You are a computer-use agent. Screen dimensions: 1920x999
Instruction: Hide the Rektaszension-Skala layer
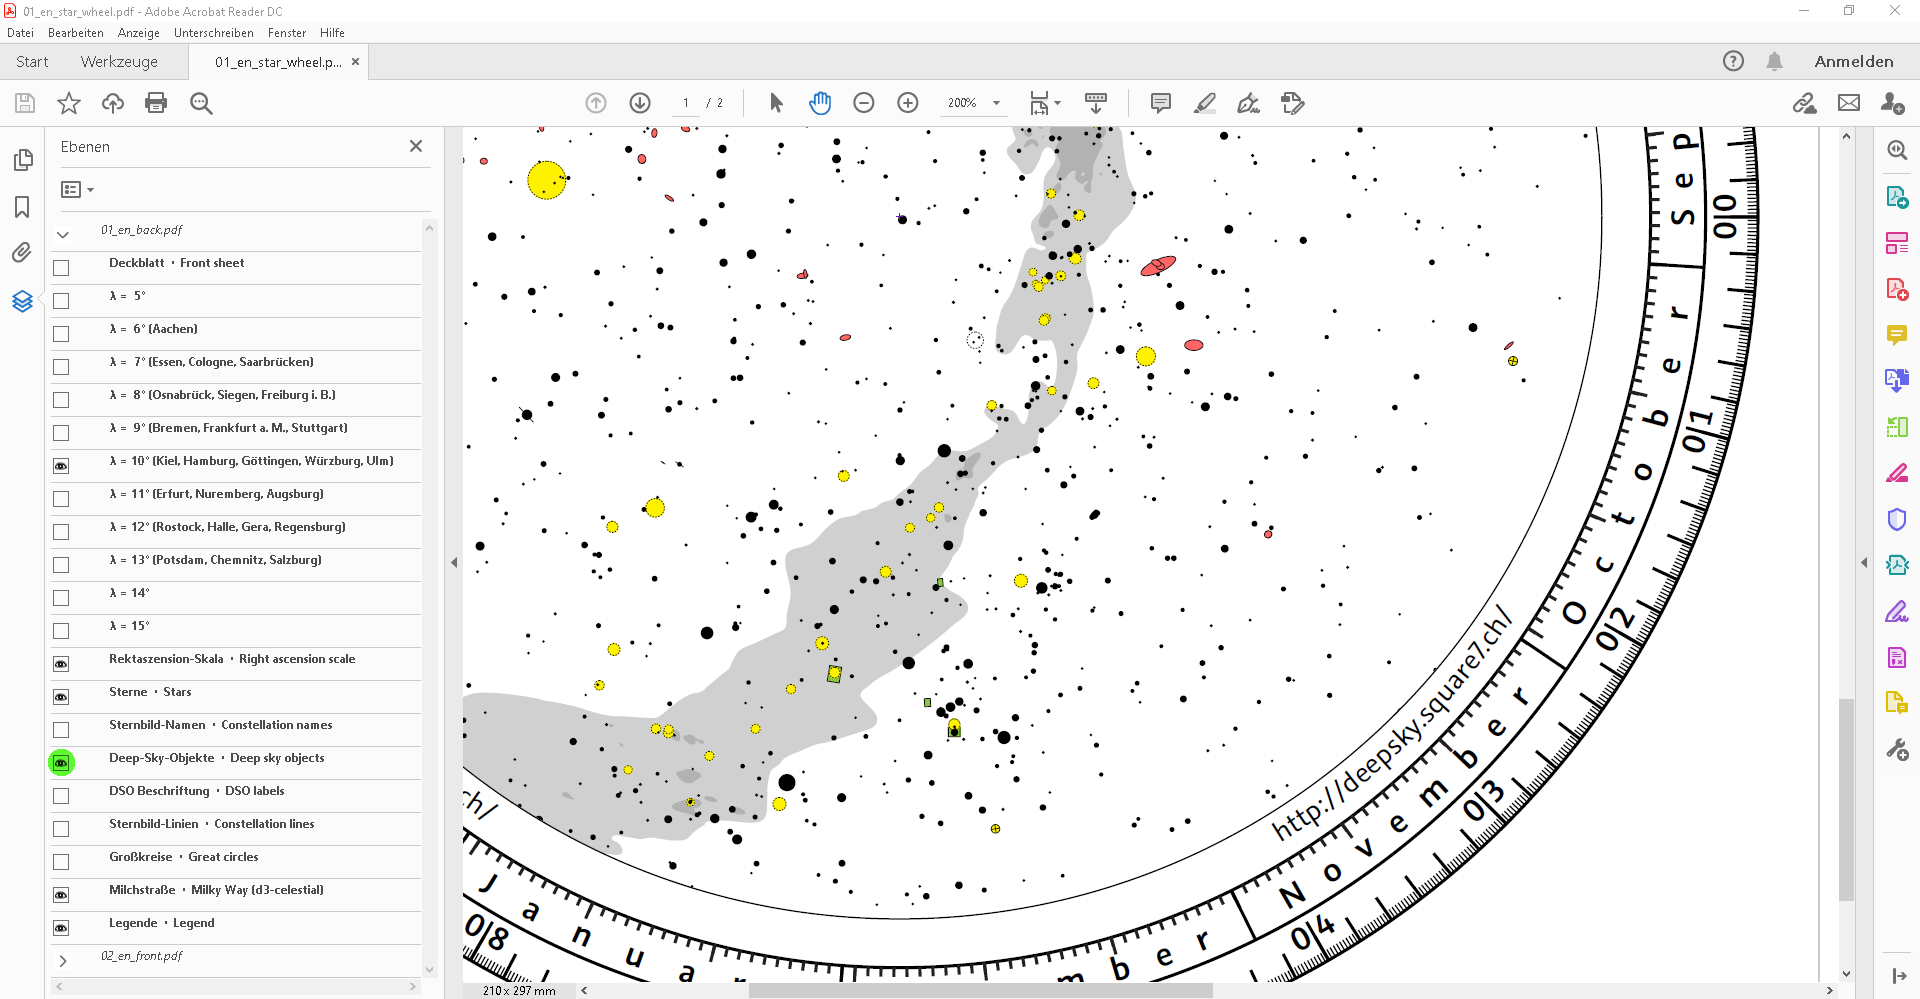click(x=61, y=664)
